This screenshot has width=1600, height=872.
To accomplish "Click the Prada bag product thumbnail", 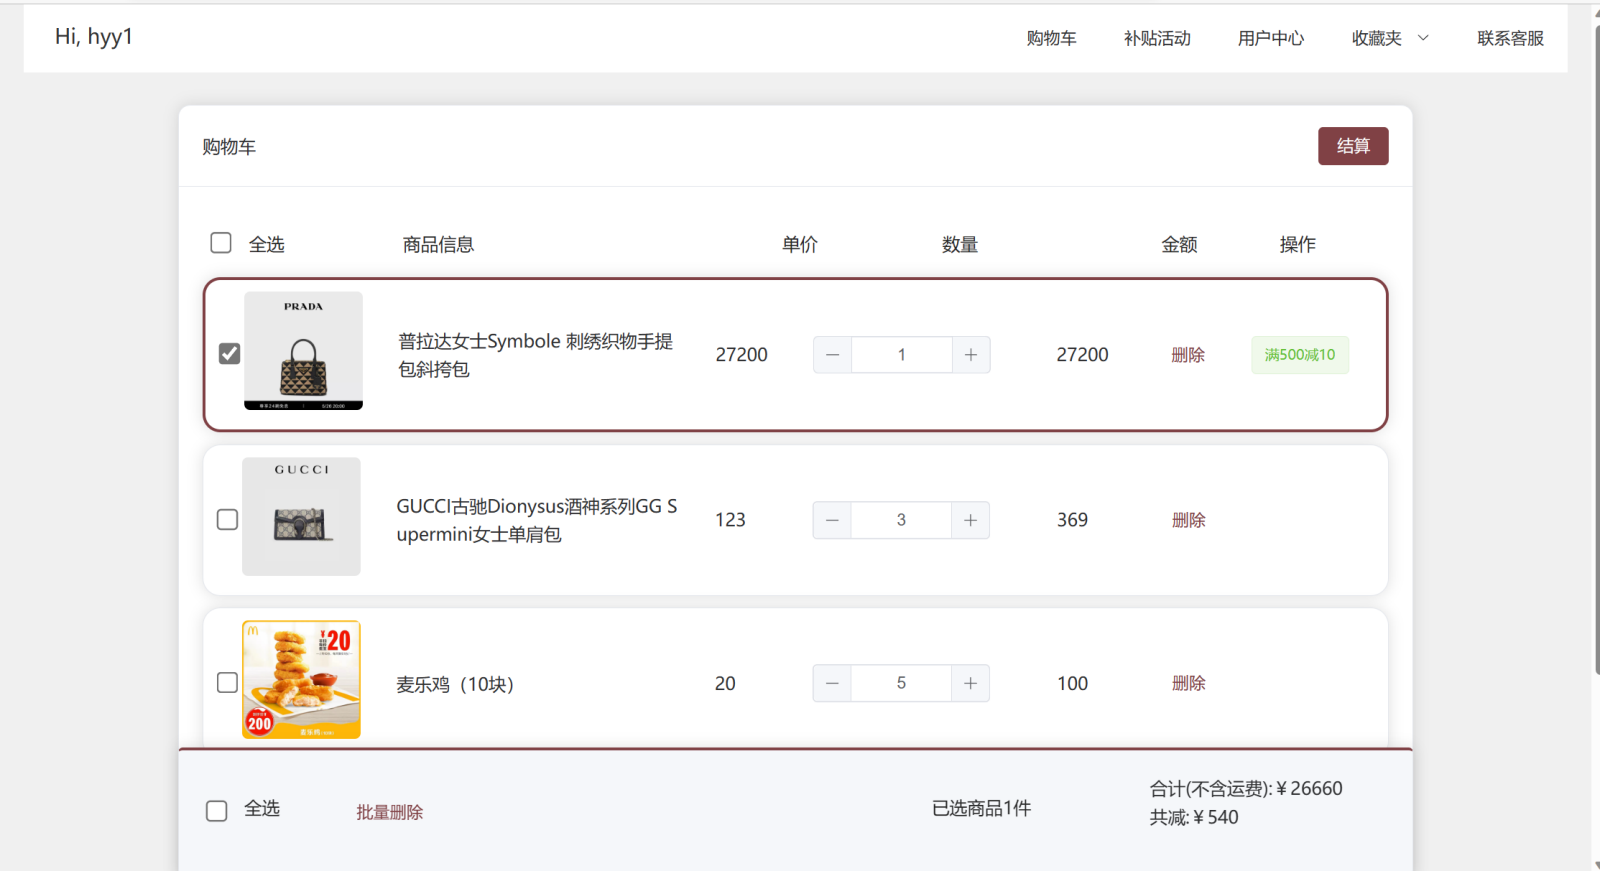I will (x=303, y=351).
